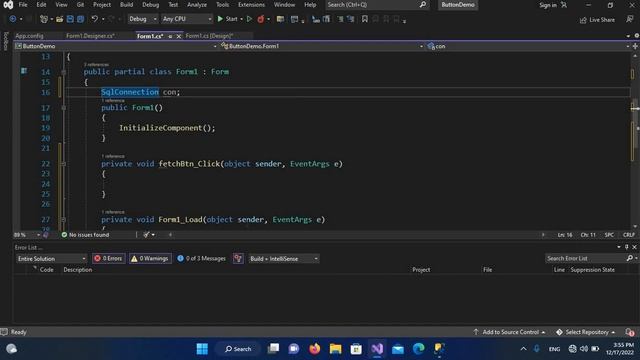This screenshot has height=360, width=640.
Task: Click the editor vertical scrollbar
Action: pyautogui.click(x=635, y=140)
